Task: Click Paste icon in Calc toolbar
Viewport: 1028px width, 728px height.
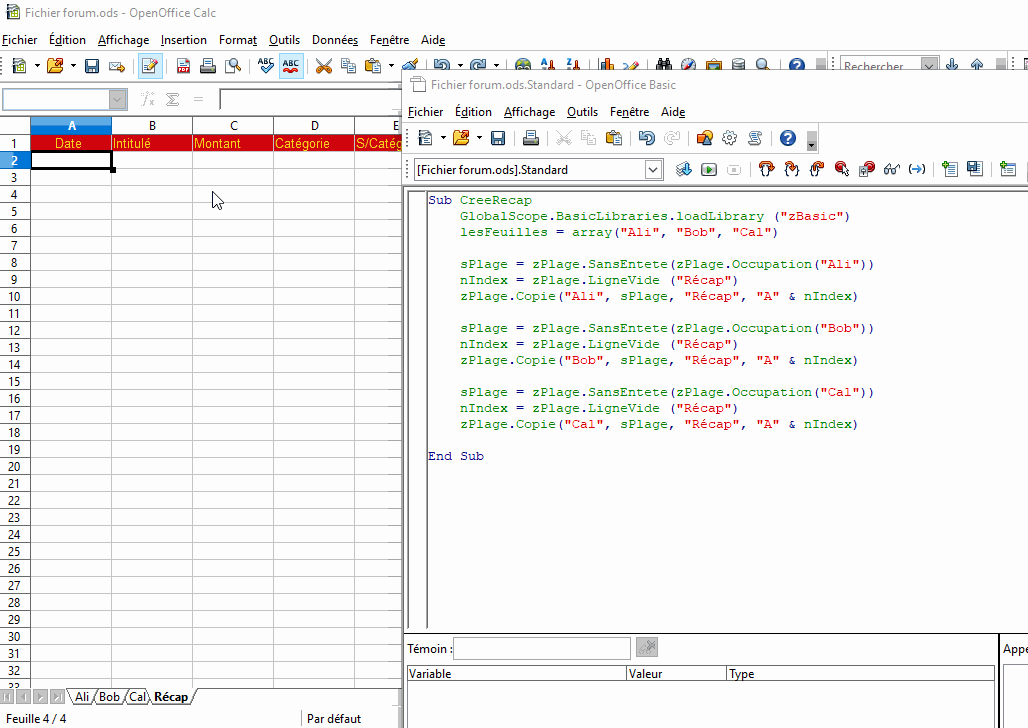Action: coord(373,66)
